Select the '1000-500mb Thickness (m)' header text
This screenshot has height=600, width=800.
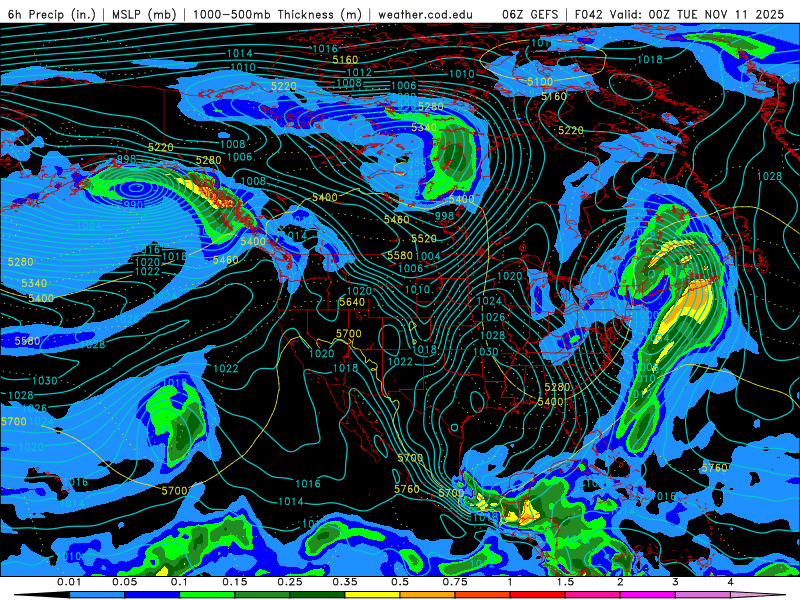click(x=277, y=14)
